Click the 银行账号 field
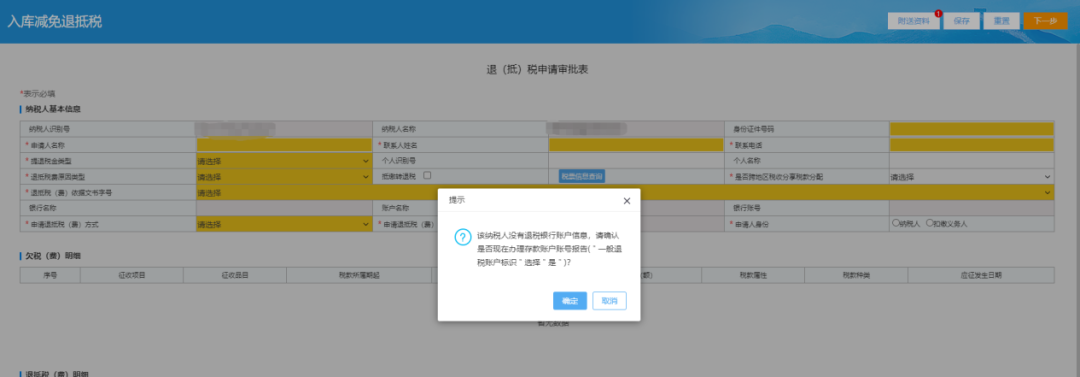This screenshot has height=377, width=1080. (x=971, y=208)
